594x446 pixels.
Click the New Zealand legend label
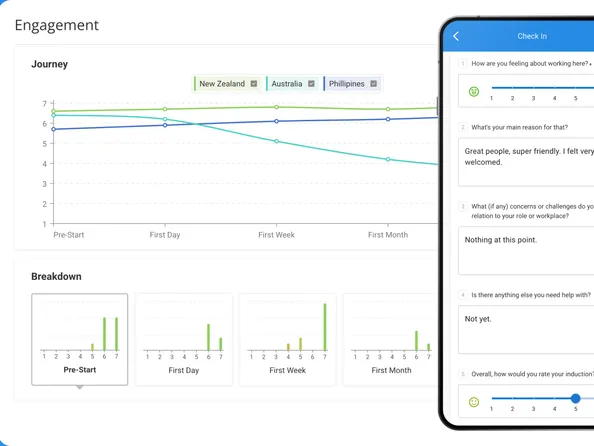coord(222,84)
